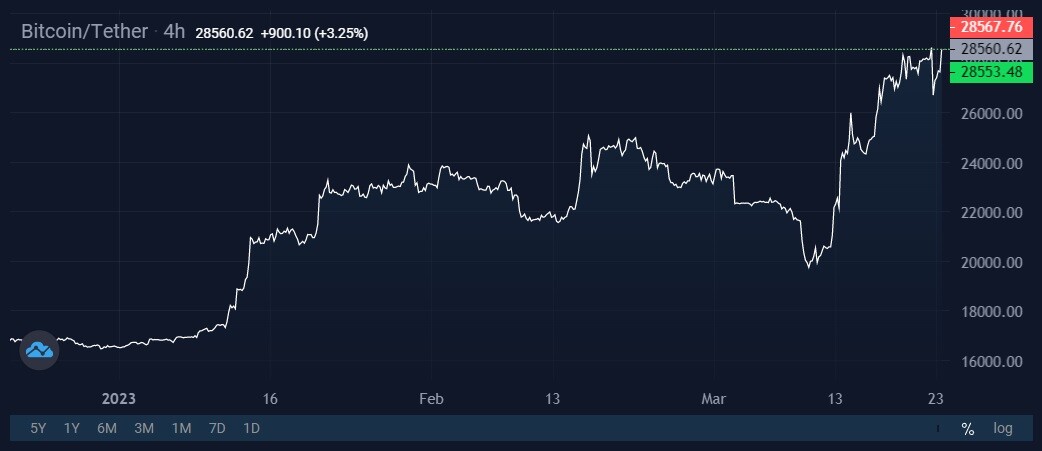Click the TradingView cloud logo icon

(39, 350)
